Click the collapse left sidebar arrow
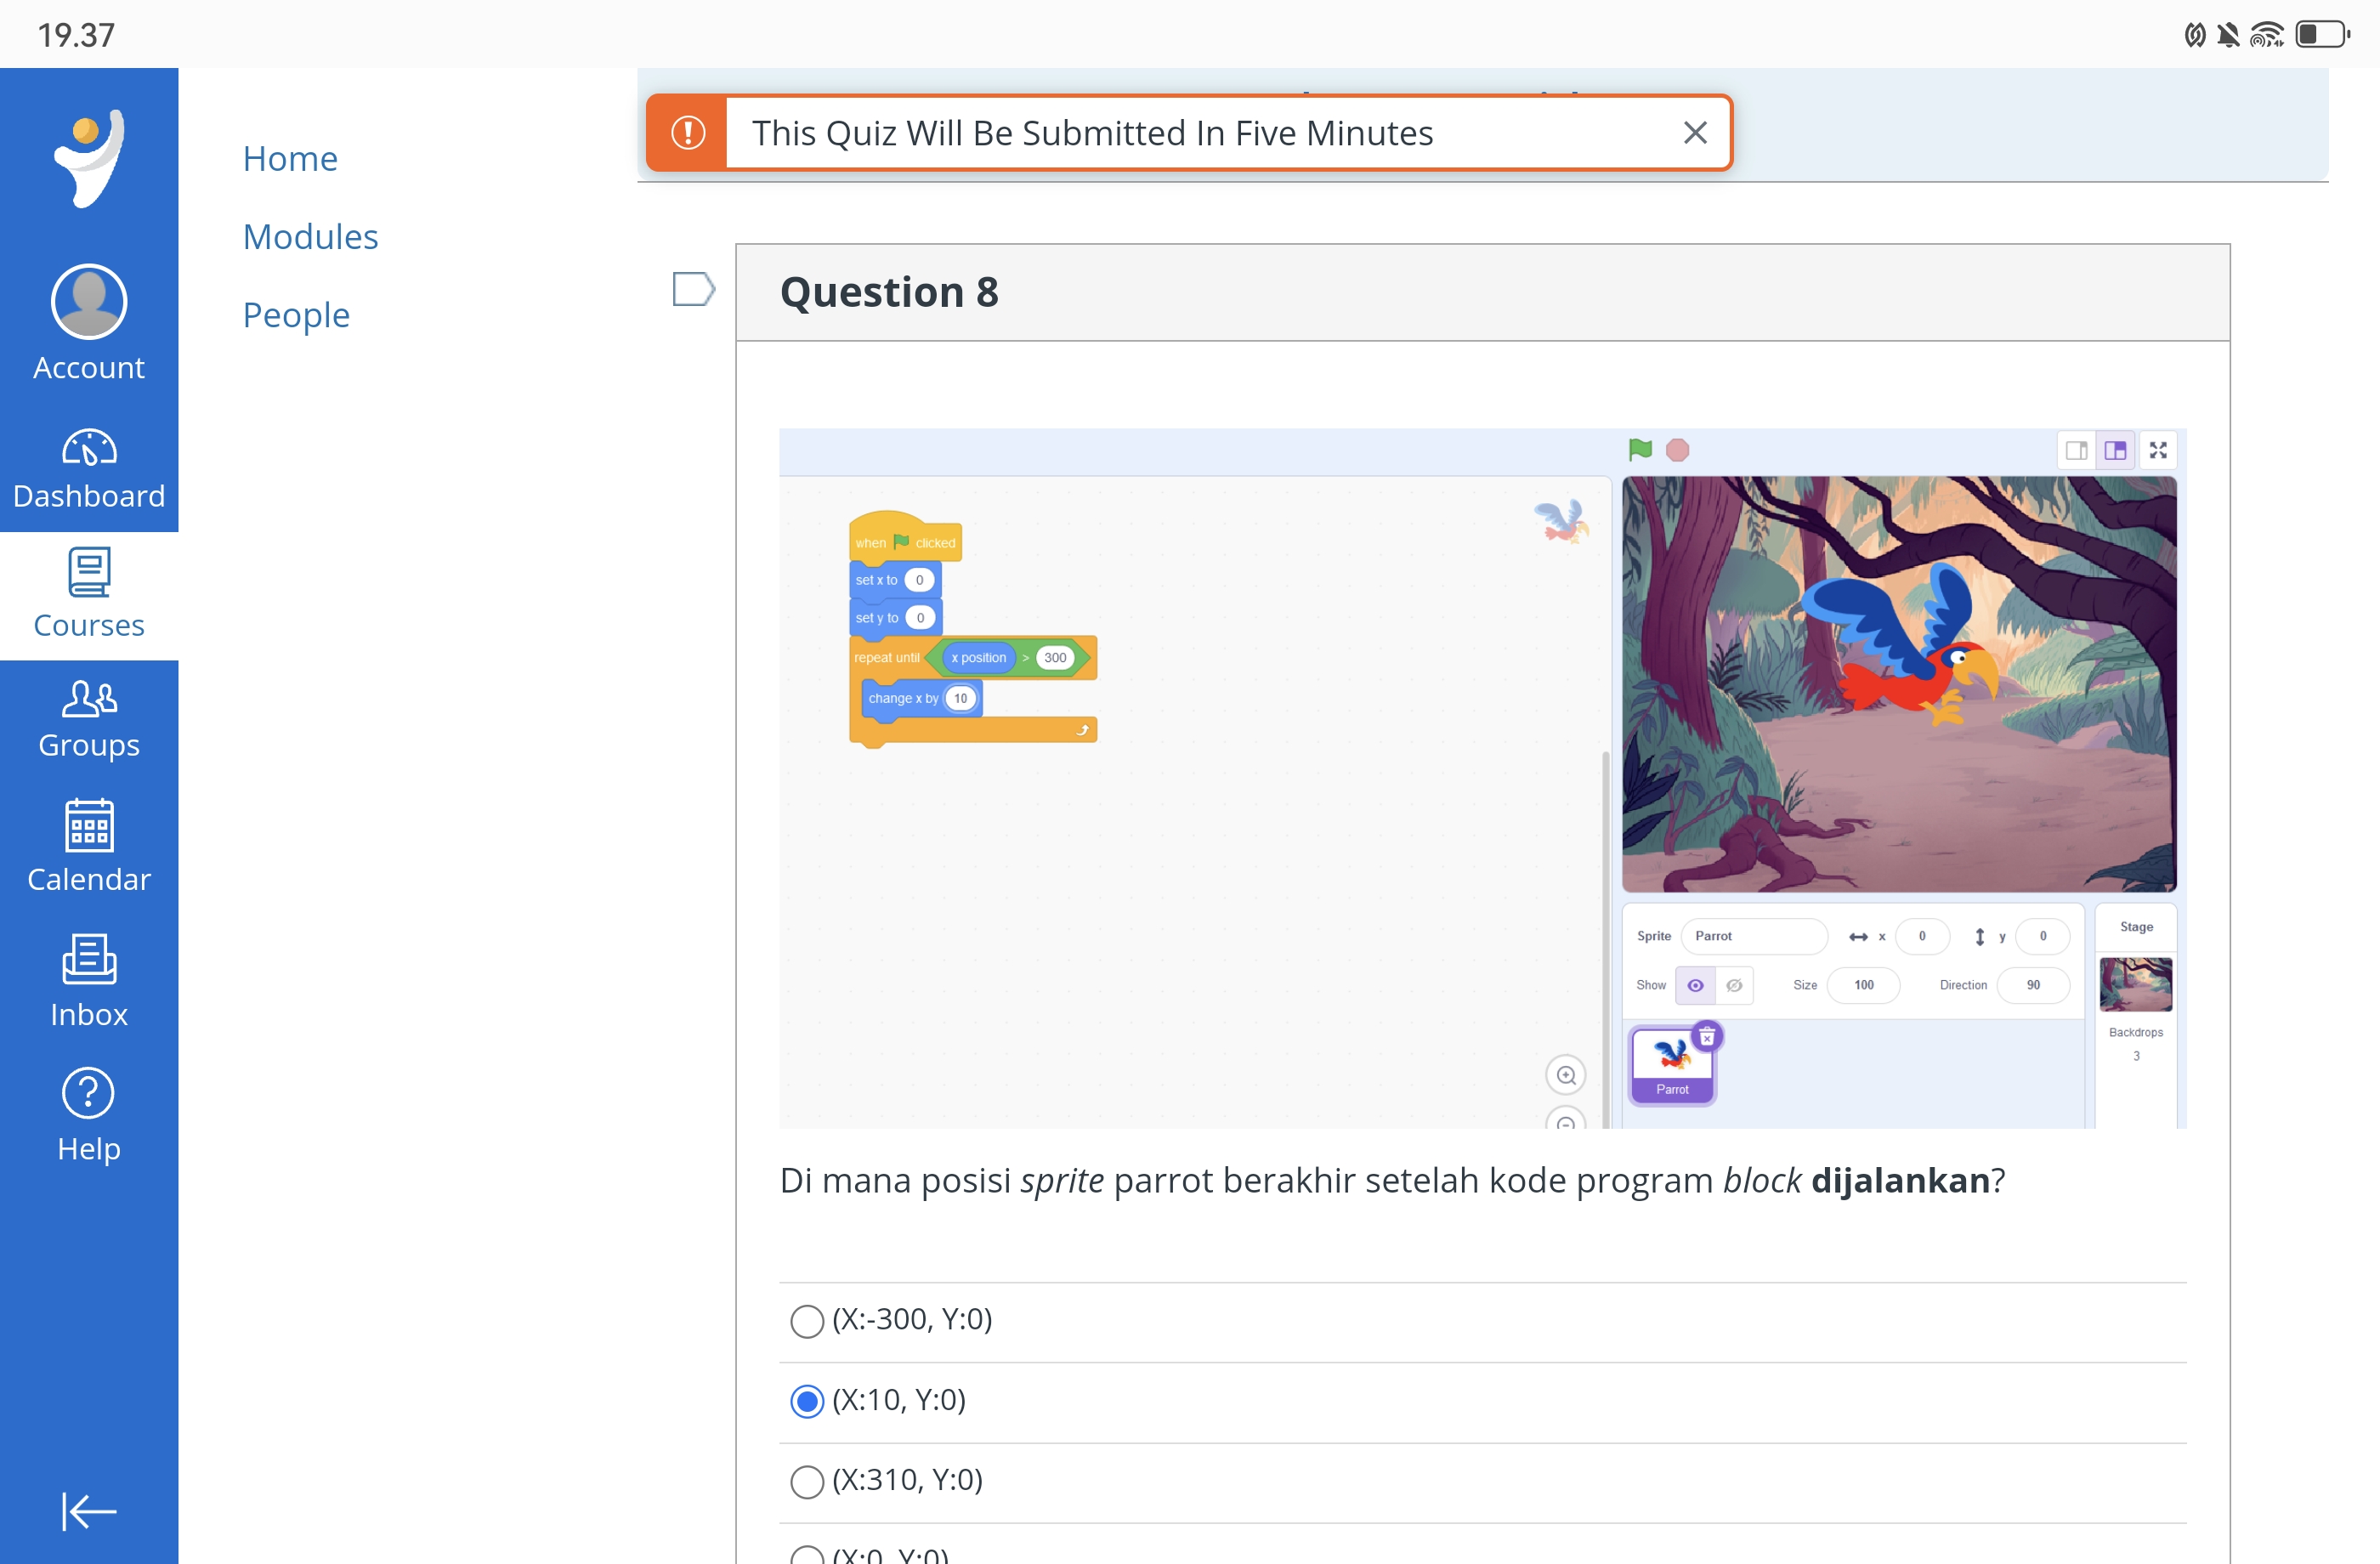This screenshot has width=2380, height=1564. (89, 1510)
